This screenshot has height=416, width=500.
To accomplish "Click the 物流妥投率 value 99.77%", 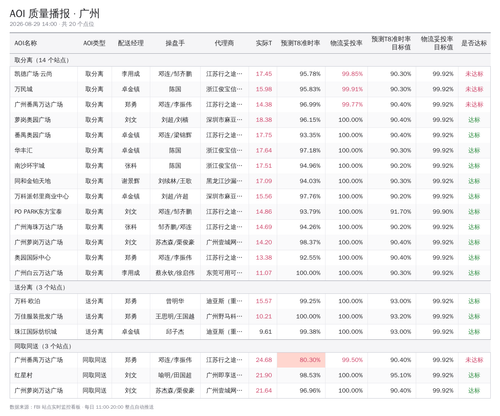I will (352, 104).
